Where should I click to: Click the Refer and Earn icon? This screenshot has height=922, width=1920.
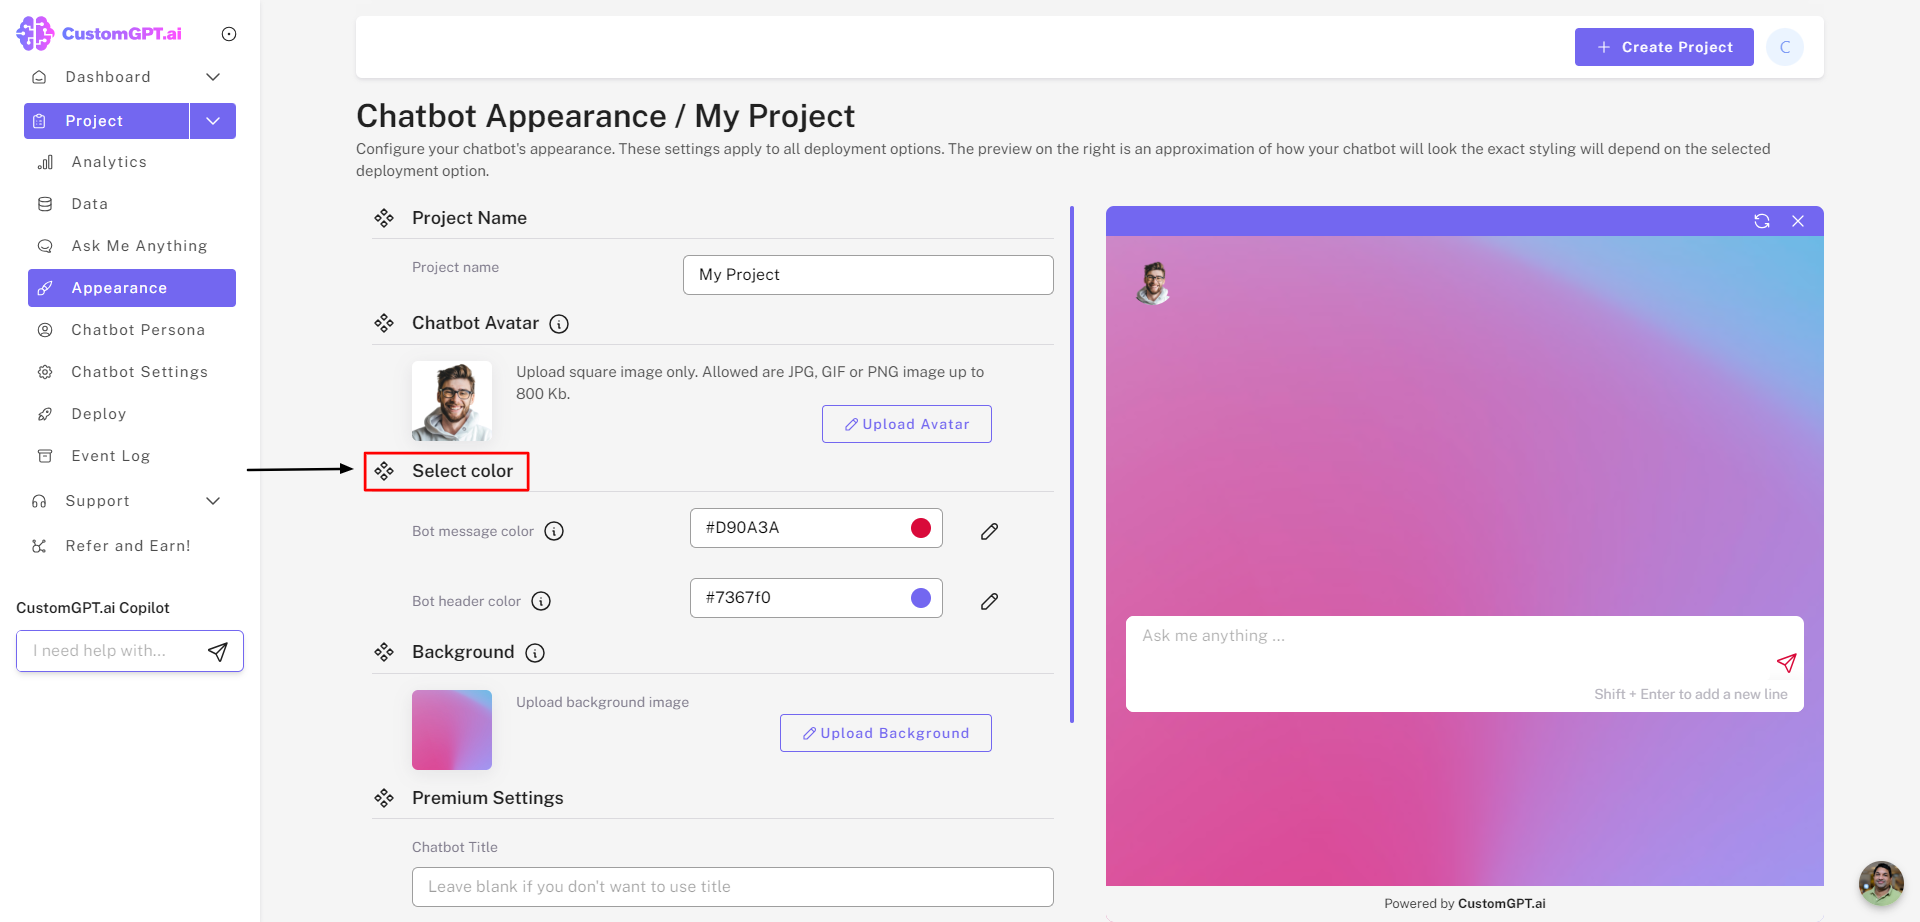point(39,546)
